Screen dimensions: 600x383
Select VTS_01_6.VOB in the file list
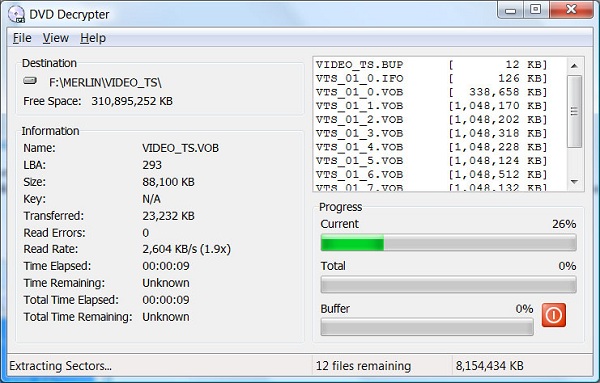(x=432, y=174)
